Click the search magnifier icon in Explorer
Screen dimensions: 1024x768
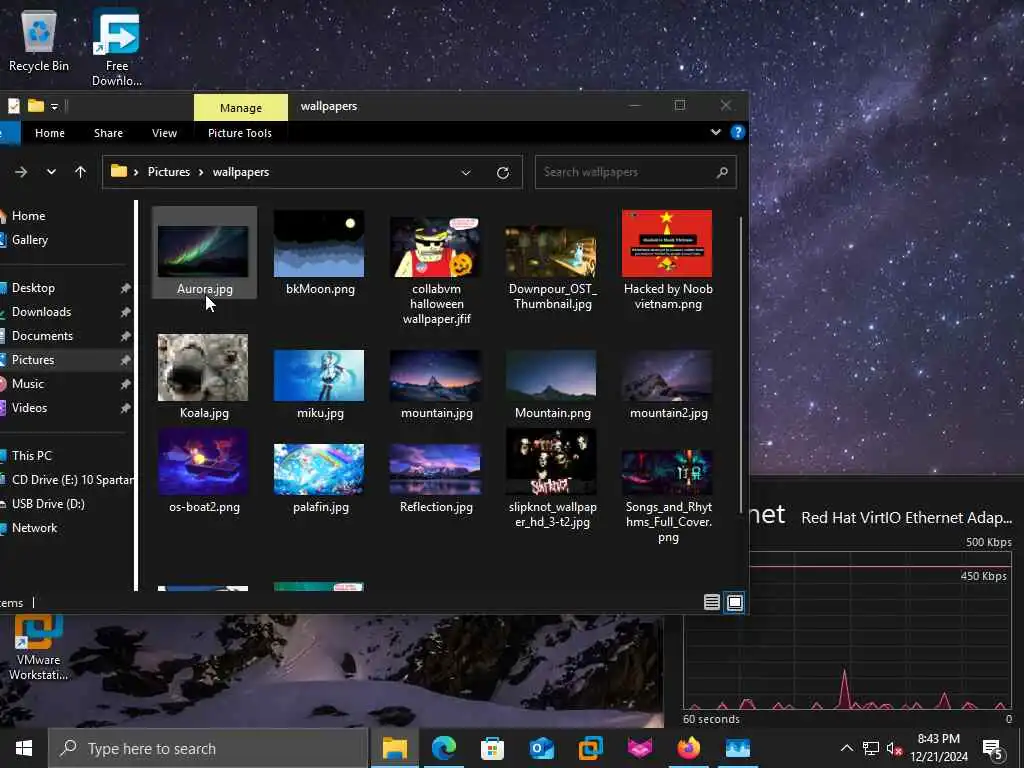pos(722,172)
